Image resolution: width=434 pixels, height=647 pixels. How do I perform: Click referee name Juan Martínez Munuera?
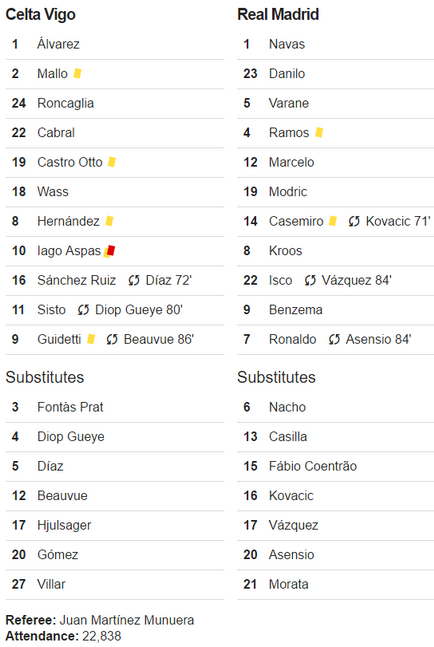click(x=127, y=620)
